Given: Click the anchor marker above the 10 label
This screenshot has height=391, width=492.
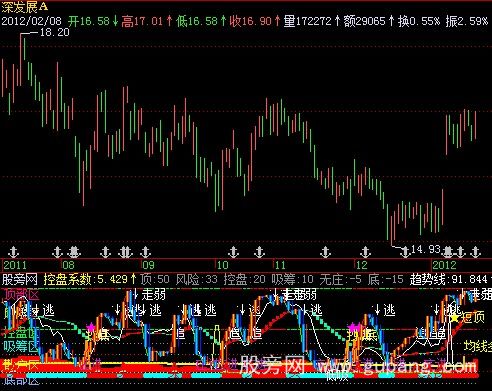Looking at the screenshot, I should click(233, 252).
